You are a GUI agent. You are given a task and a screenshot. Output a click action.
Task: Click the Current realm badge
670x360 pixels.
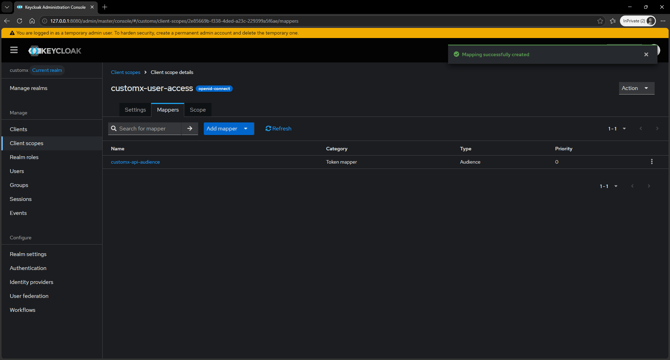[47, 70]
